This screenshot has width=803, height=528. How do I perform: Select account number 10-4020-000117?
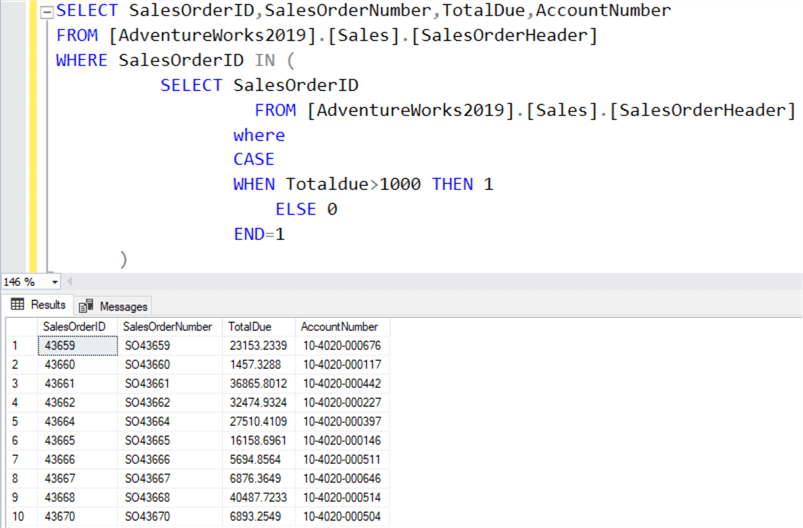[343, 365]
